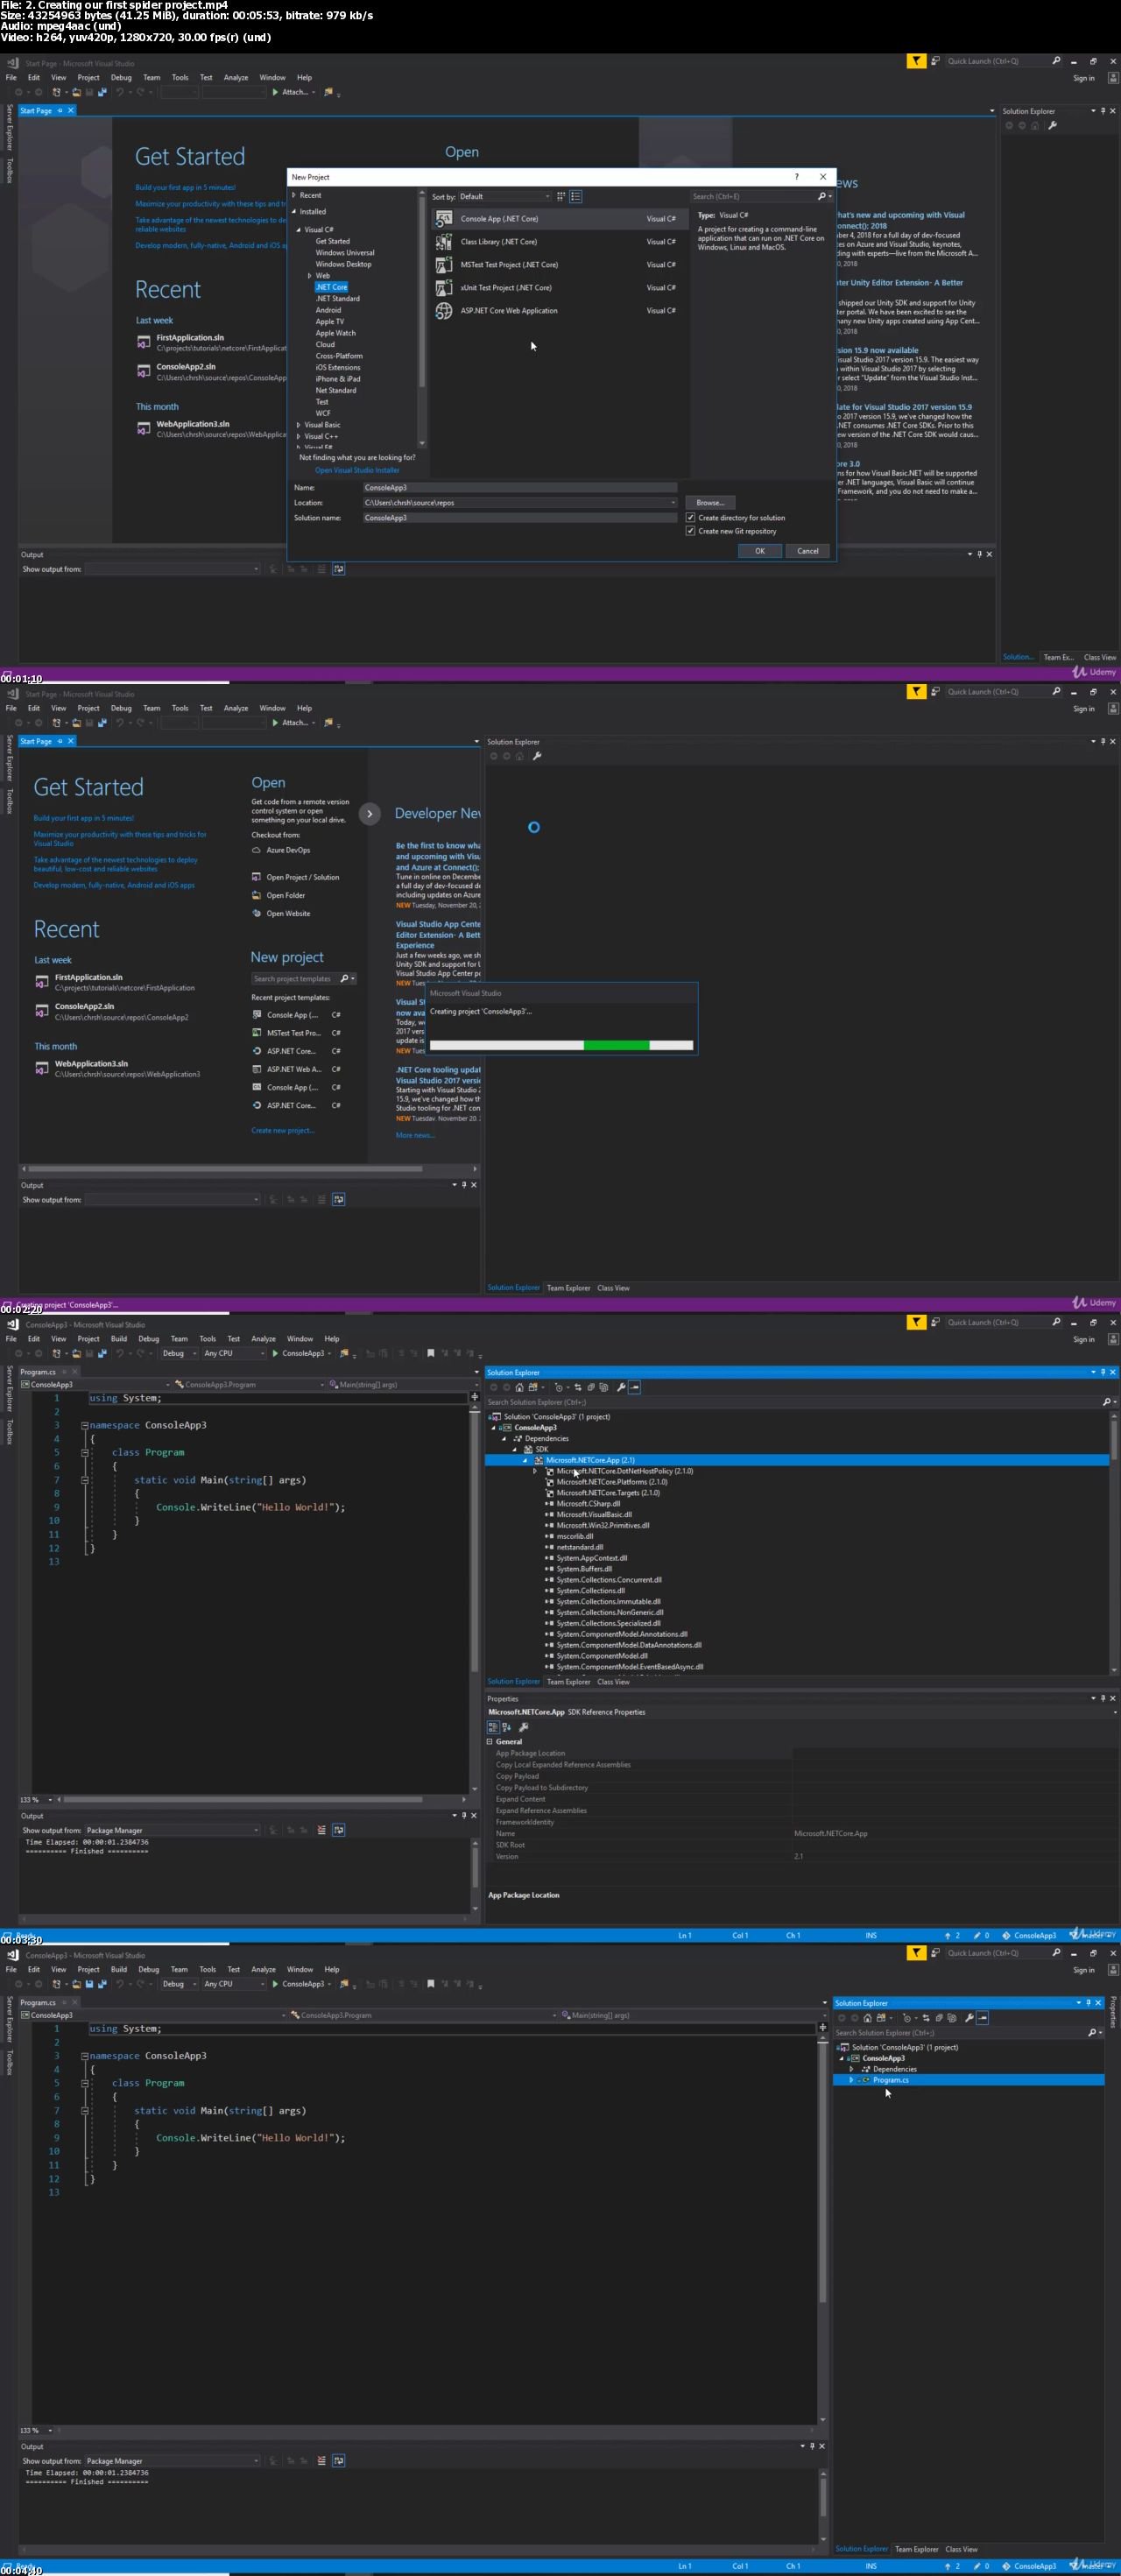Choose MSTest Test Project template icon
The height and width of the screenshot is (2576, 1121).
pyautogui.click(x=444, y=264)
